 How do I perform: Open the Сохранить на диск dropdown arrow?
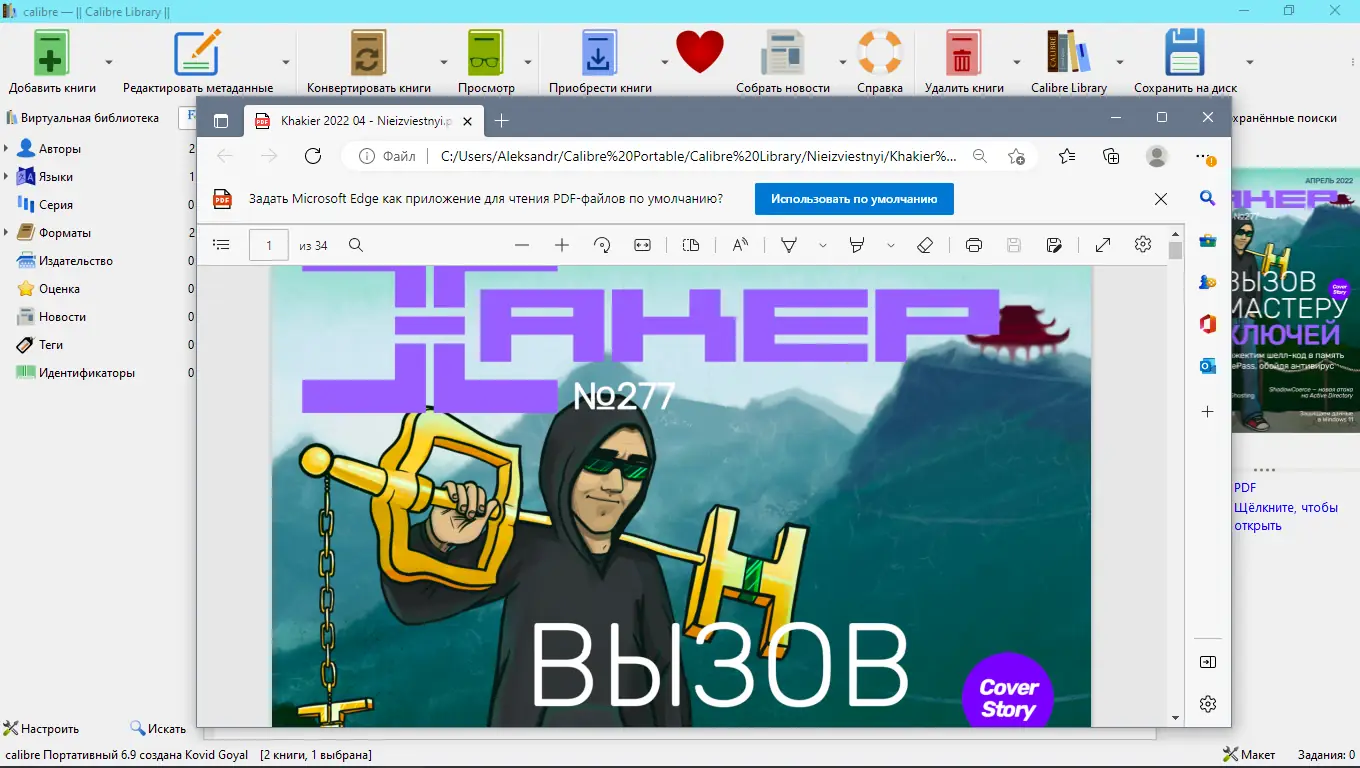coord(1249,60)
